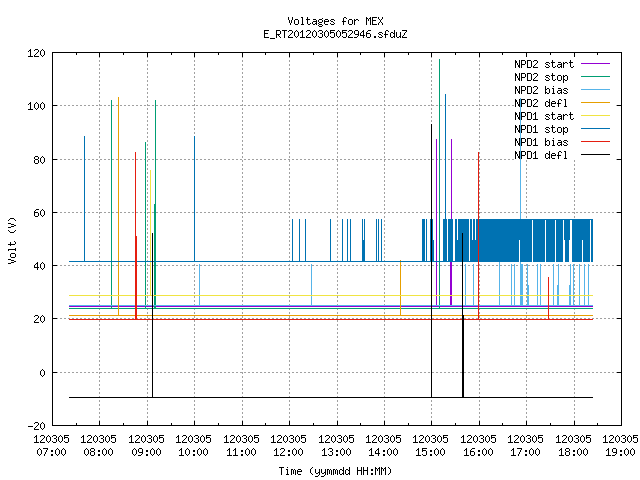Click the 'NPD1 start' legend label
This screenshot has height=480, width=640.
[544, 116]
